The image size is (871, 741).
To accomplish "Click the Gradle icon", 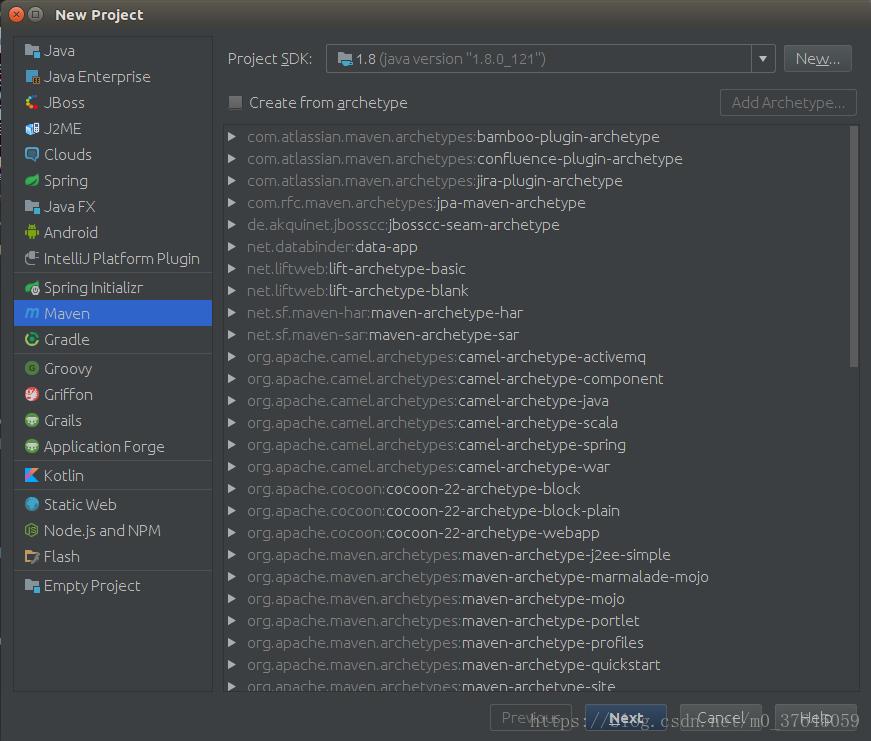I will pyautogui.click(x=32, y=339).
